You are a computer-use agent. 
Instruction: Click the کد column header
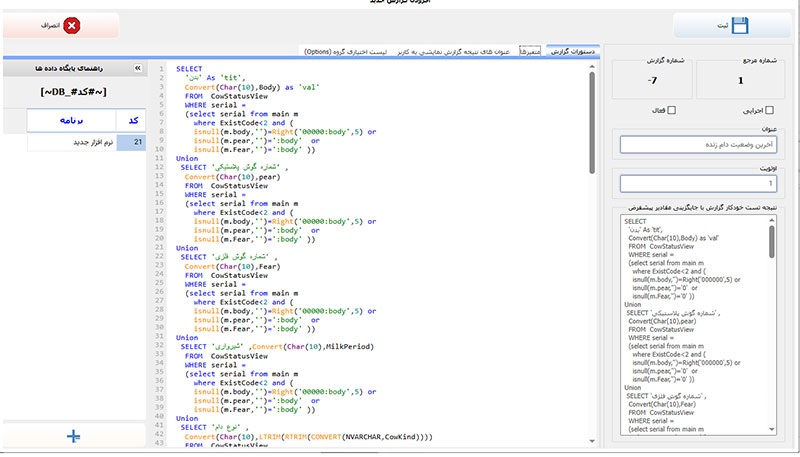(131, 120)
